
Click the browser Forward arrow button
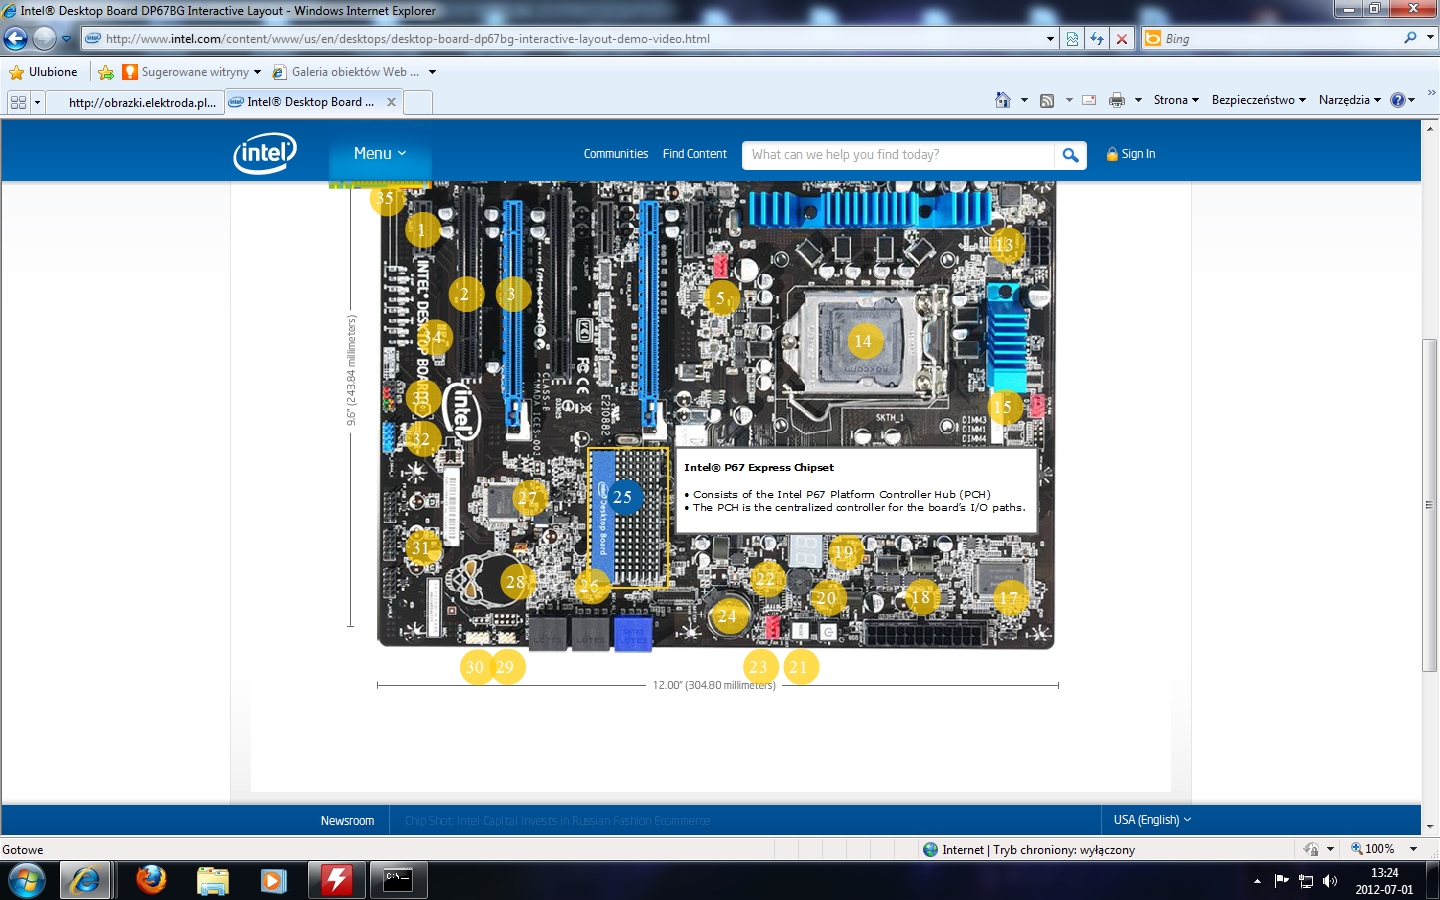click(44, 39)
